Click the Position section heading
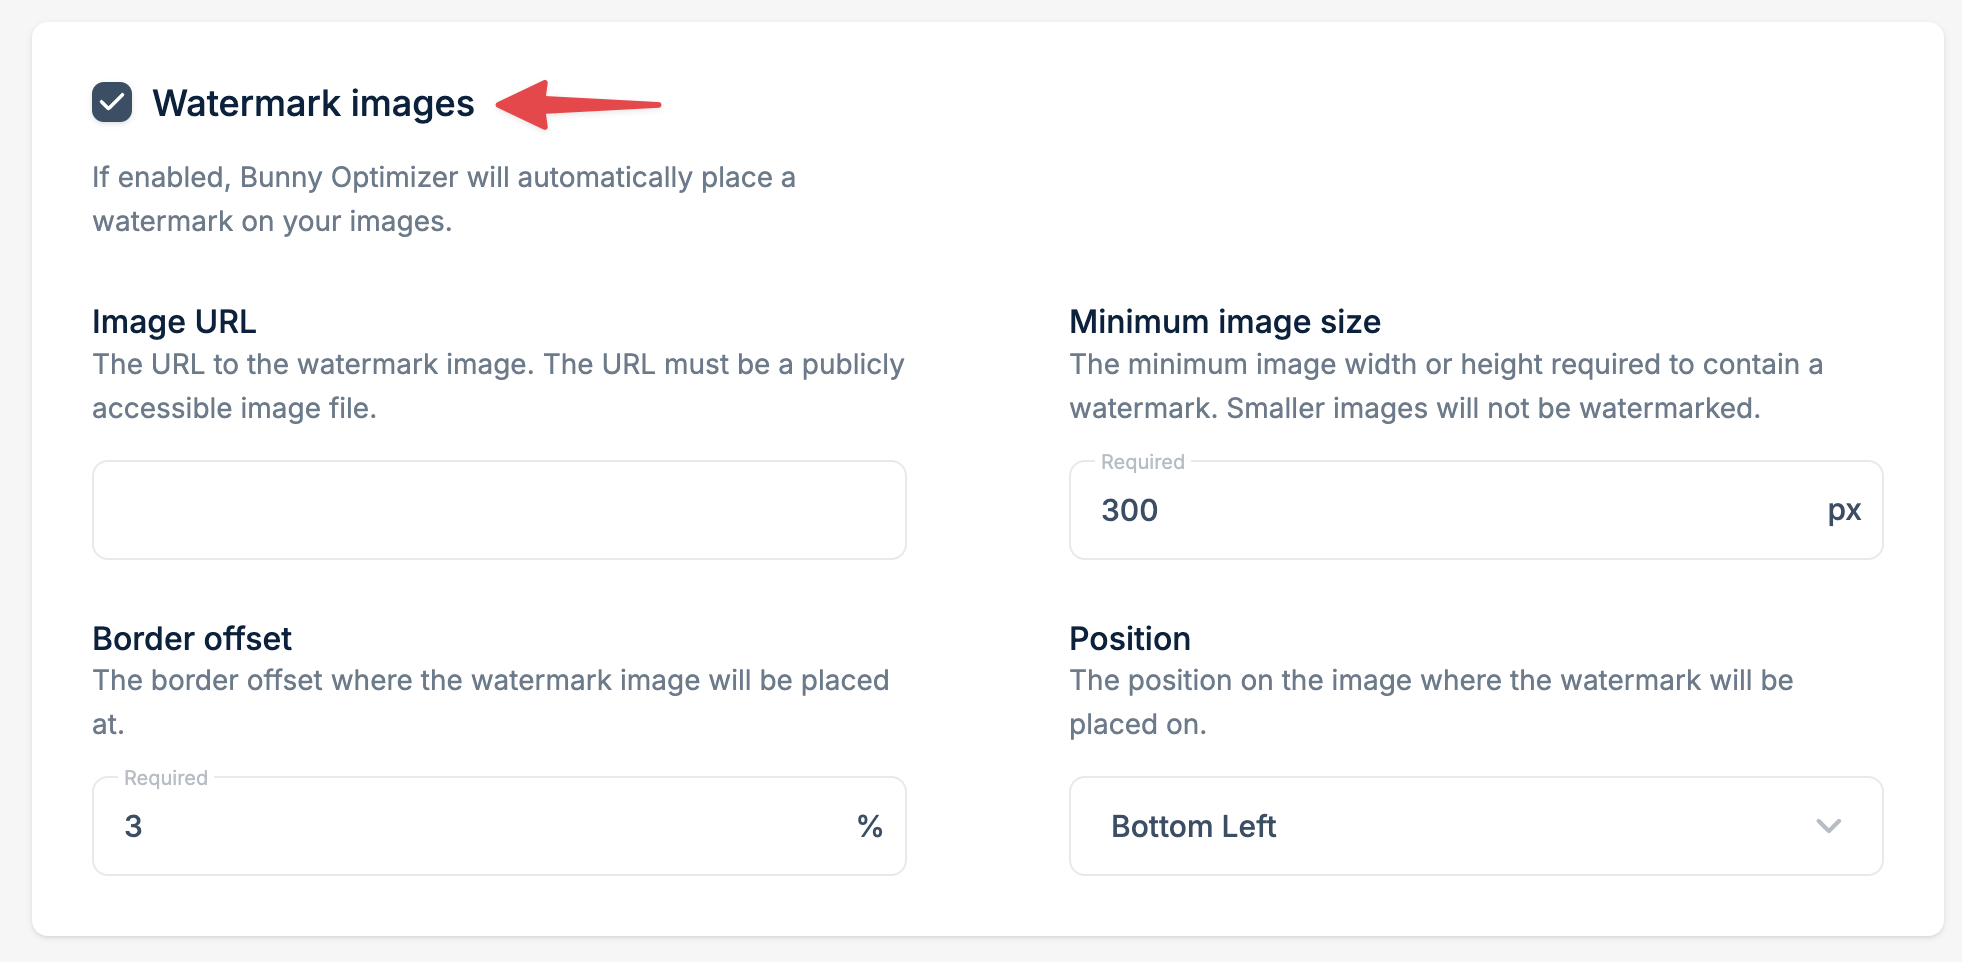 (x=1129, y=638)
